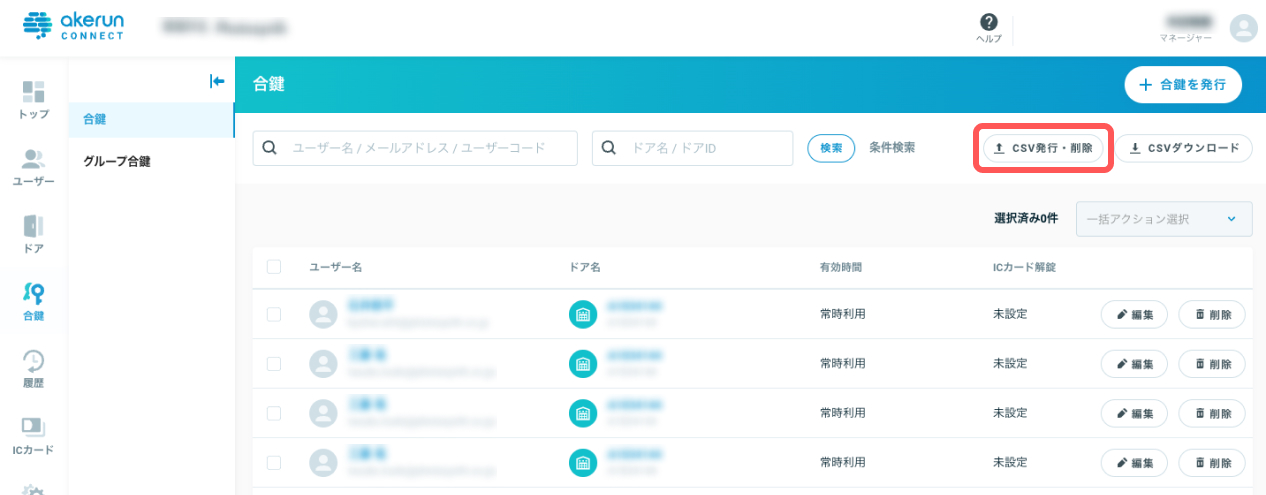Click 削除 in the second row
Viewport: 1266px width, 495px height.
[1212, 363]
